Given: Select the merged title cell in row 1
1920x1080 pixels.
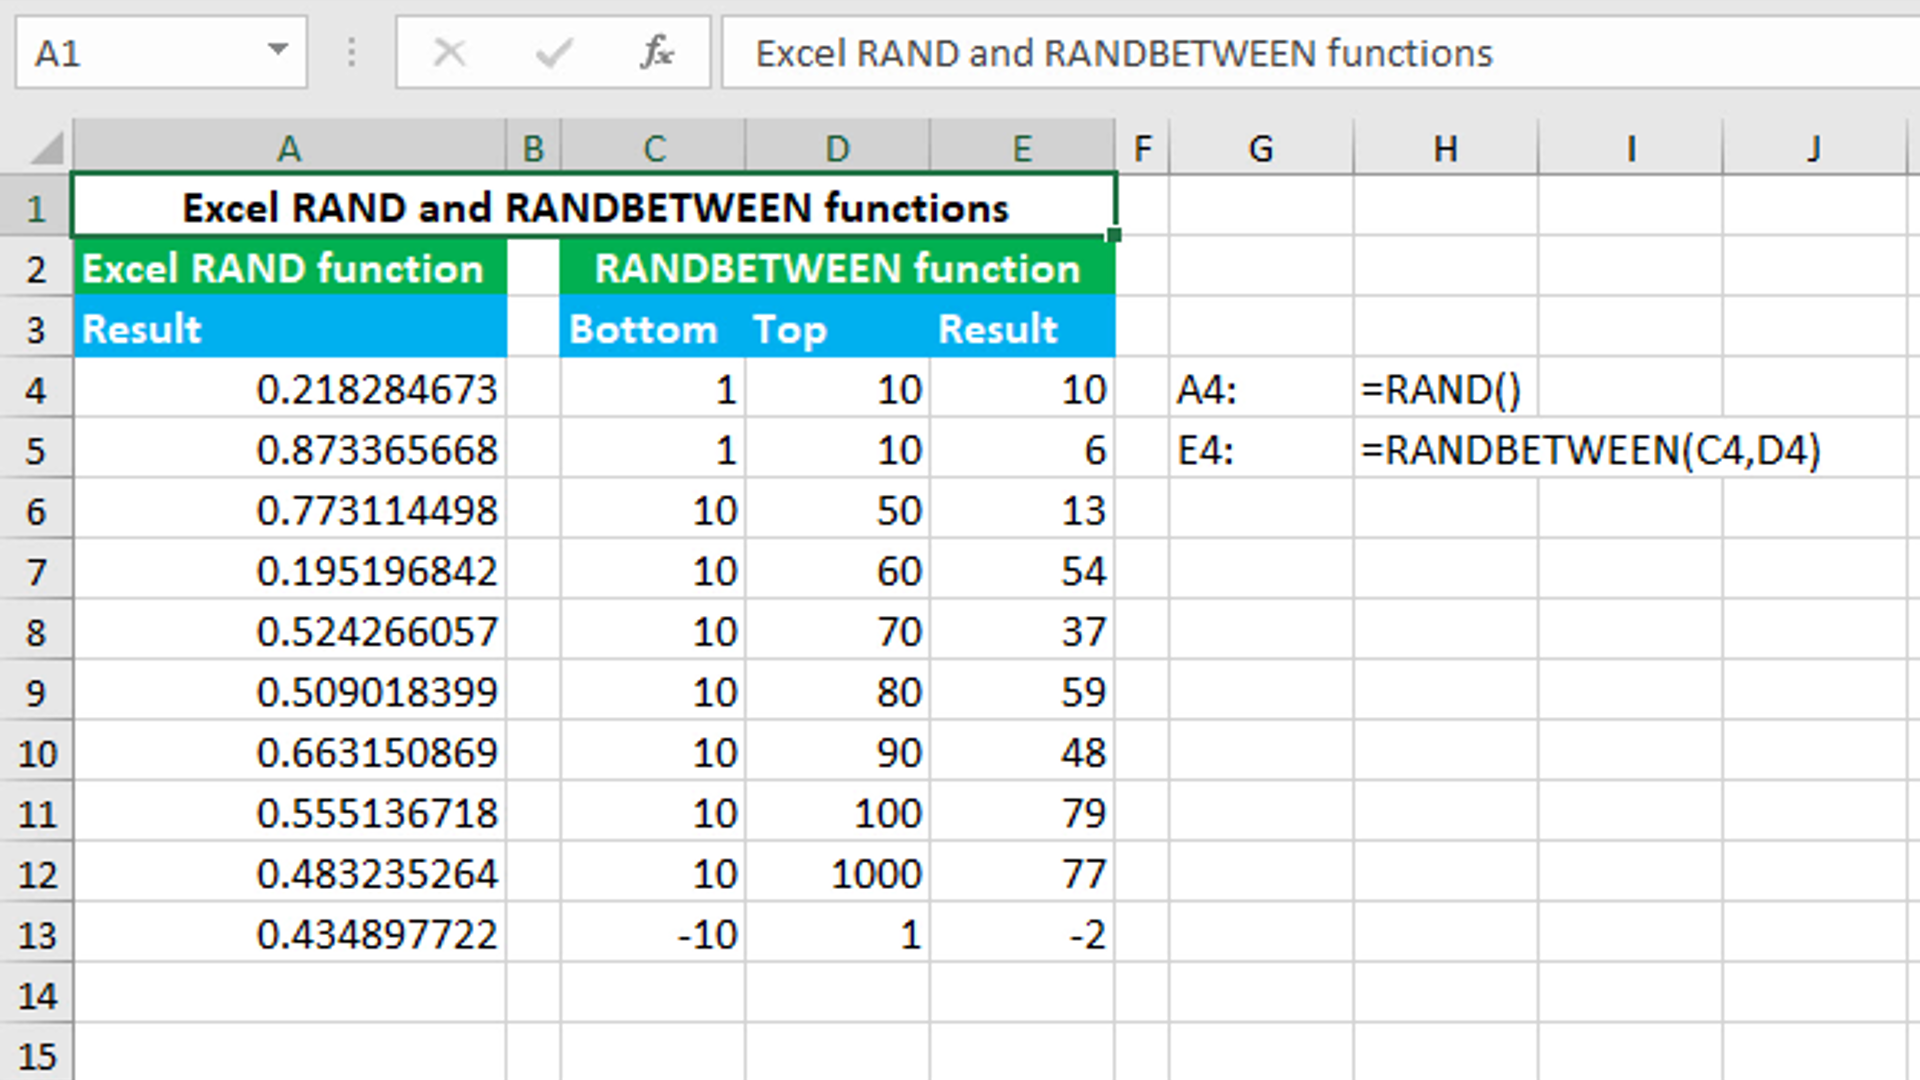Looking at the screenshot, I should pyautogui.click(x=594, y=207).
